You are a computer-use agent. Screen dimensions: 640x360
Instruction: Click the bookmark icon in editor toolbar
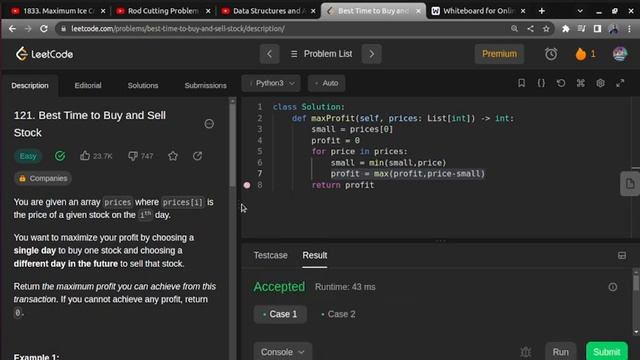coord(521,83)
